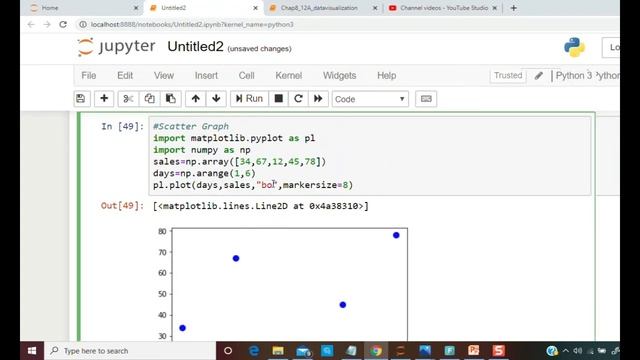This screenshot has height=360, width=640.
Task: Restart kernel and rerun all cells
Action: (x=318, y=99)
